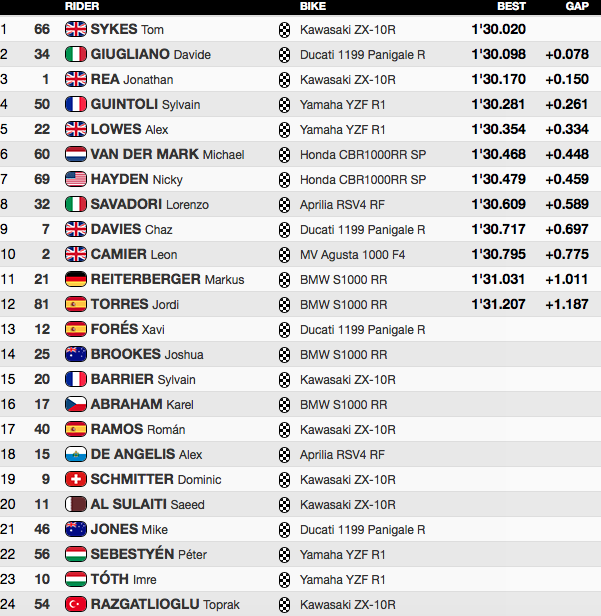The image size is (601, 616).
Task: Click the Australian flag beside BROOKES Joshua
Action: [75, 354]
